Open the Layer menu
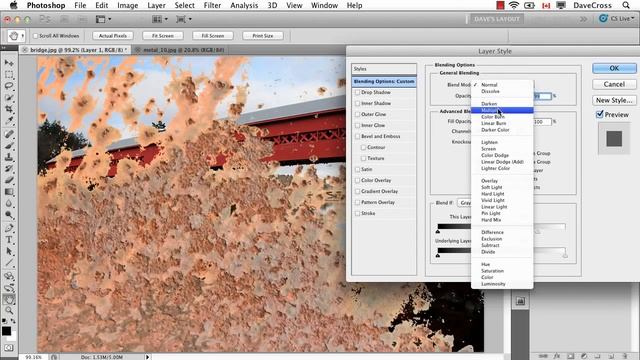Viewport: 640px width, 360px height. tap(156, 5)
